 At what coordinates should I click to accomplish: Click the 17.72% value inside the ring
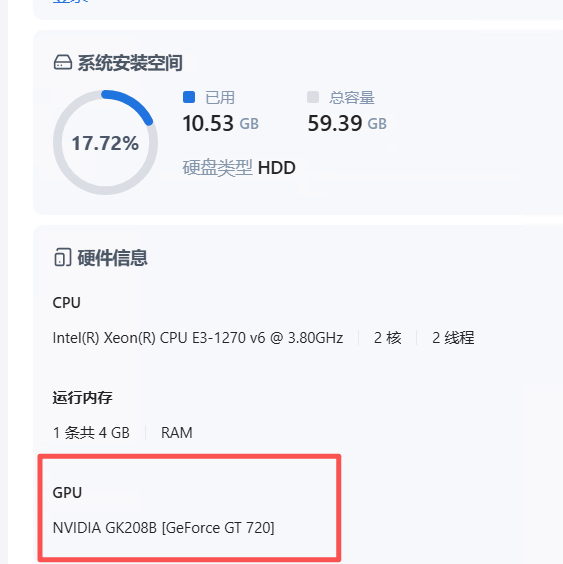pos(105,143)
